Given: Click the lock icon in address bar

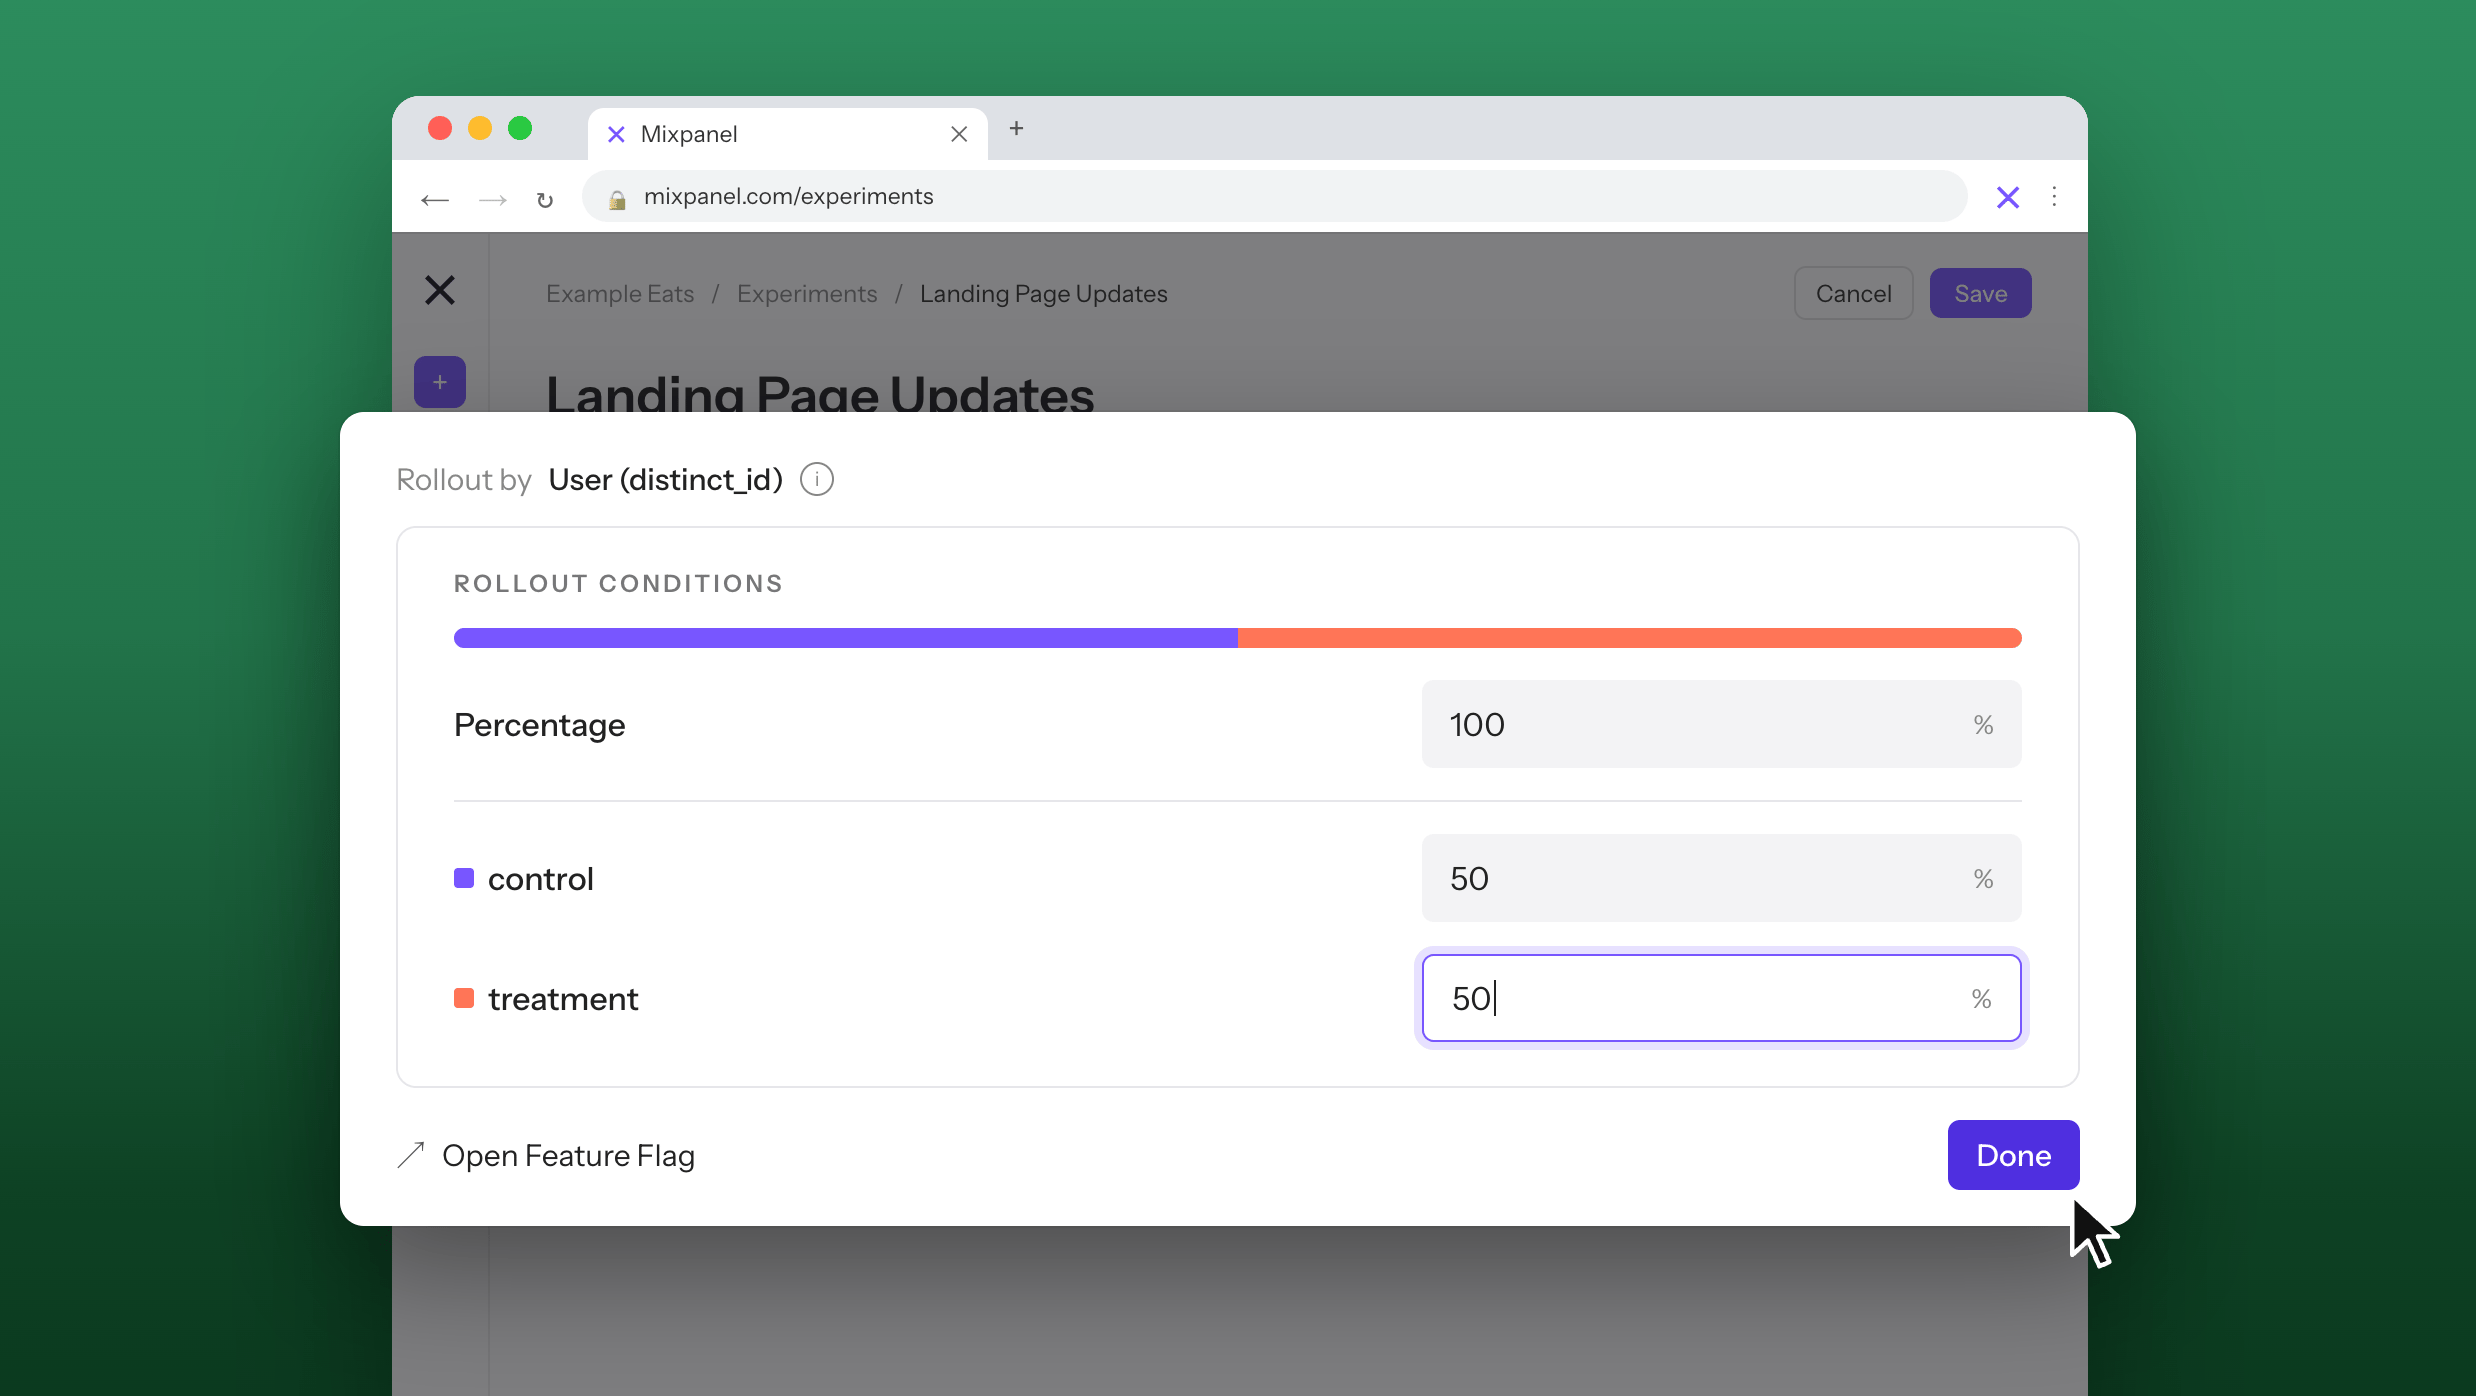Looking at the screenshot, I should tap(618, 200).
